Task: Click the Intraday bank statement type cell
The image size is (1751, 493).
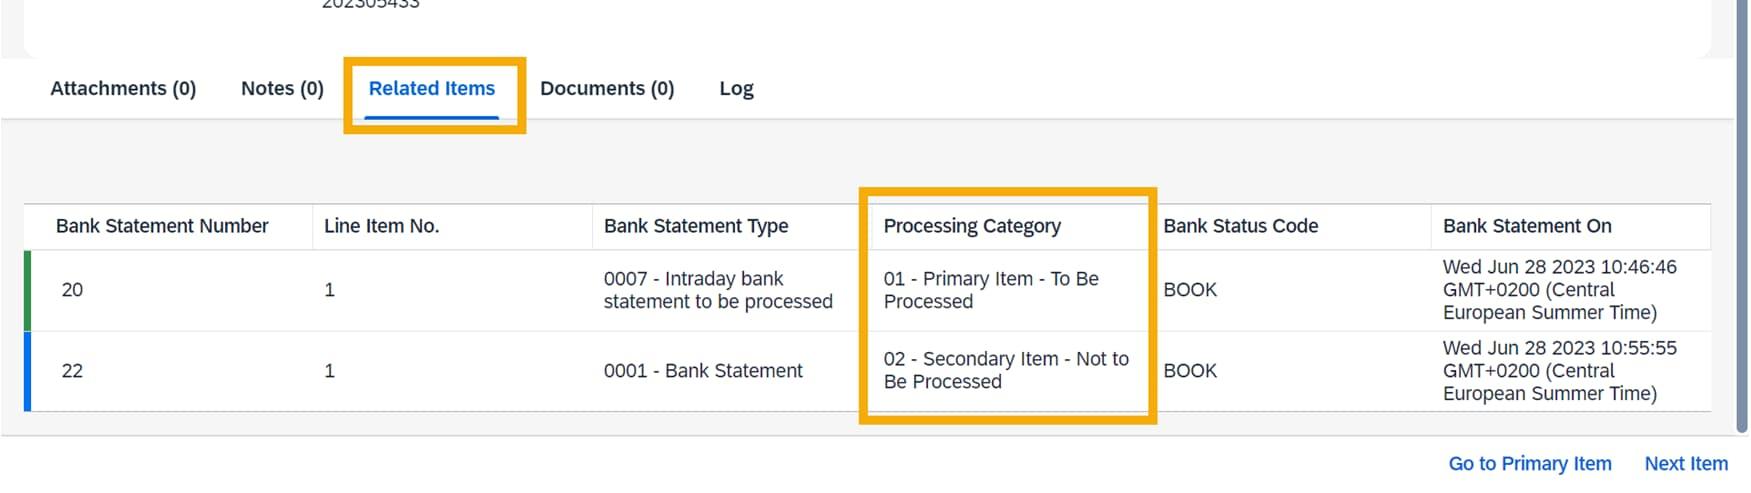Action: click(x=717, y=291)
